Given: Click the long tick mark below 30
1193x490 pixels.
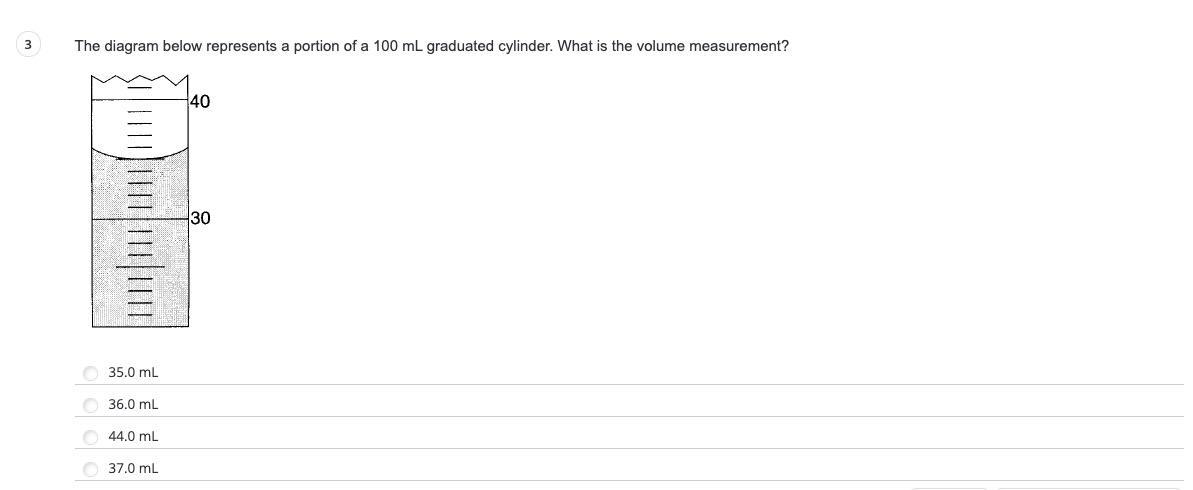Looking at the screenshot, I should (140, 267).
